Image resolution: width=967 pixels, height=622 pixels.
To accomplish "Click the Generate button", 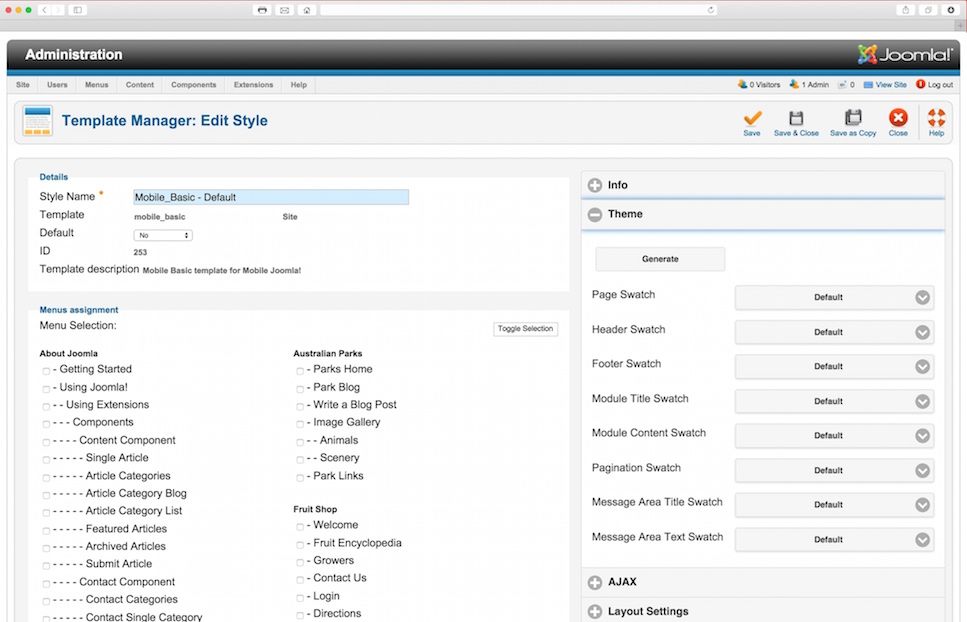I will tap(660, 259).
